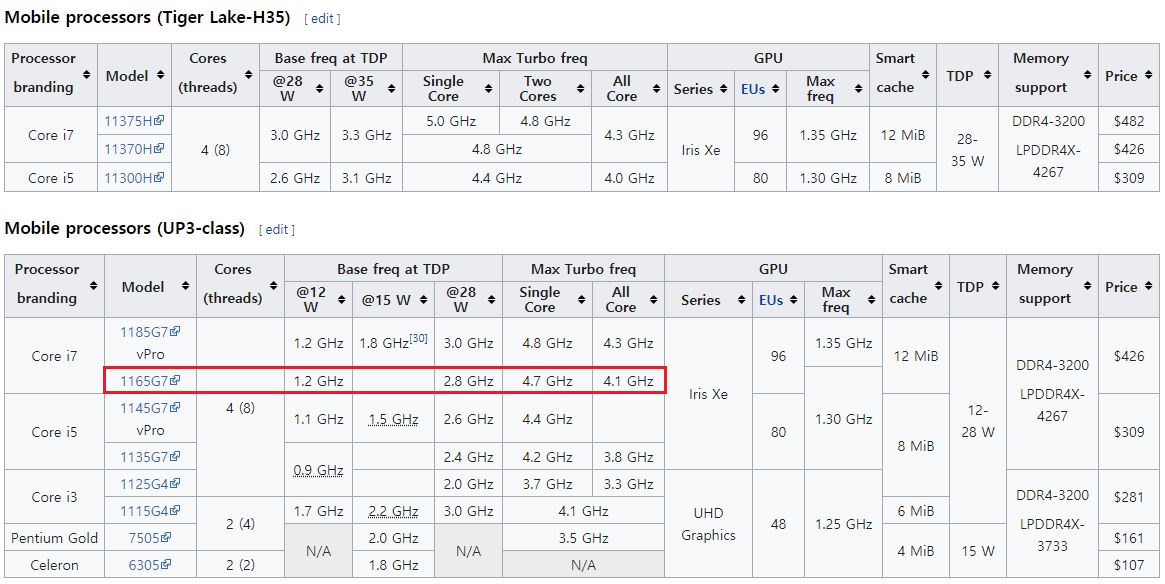
Task: Open the highlighted 1165G7 model link
Action: (x=150, y=380)
